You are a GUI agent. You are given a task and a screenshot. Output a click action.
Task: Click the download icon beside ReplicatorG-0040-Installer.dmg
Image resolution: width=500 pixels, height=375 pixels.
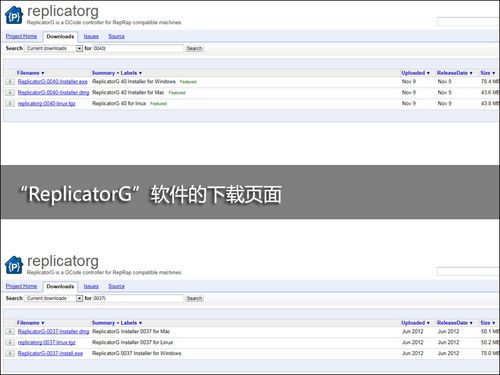[10, 93]
